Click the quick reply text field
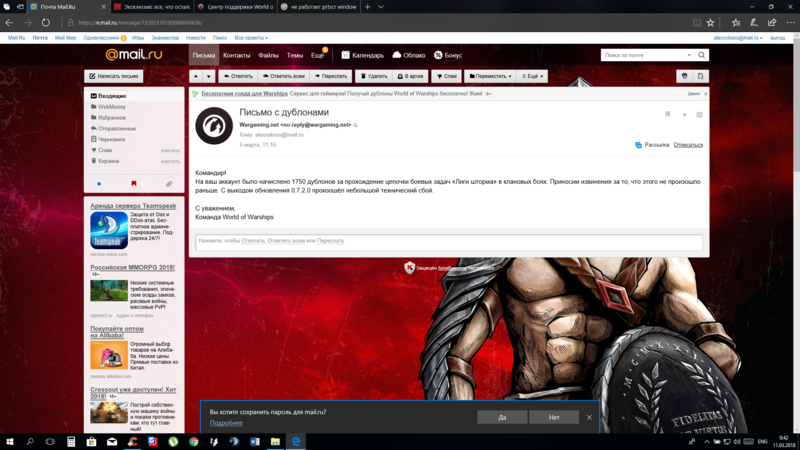800x450 pixels. coord(449,241)
